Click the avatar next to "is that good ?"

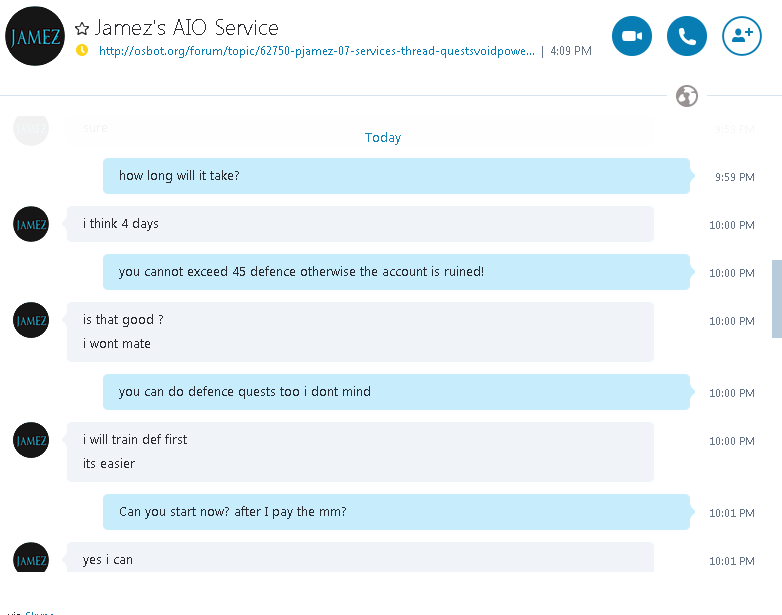[x=31, y=320]
